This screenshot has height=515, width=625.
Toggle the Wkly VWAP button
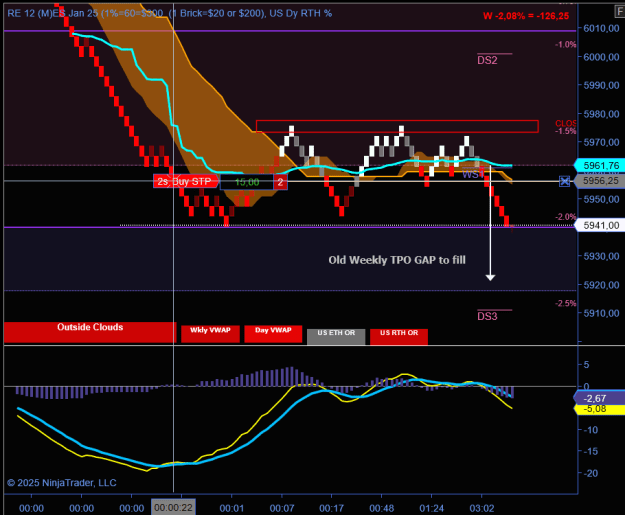coord(210,334)
